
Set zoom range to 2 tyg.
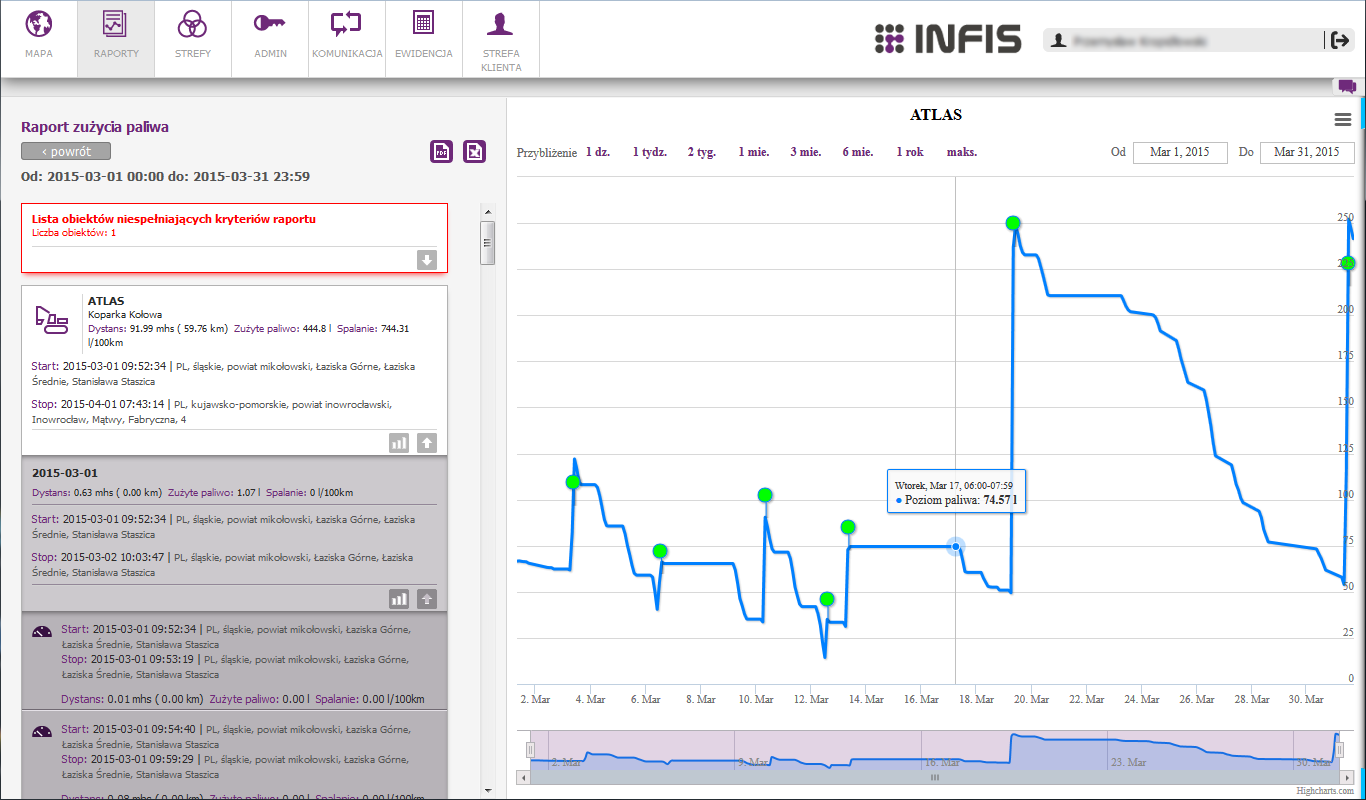(x=702, y=152)
